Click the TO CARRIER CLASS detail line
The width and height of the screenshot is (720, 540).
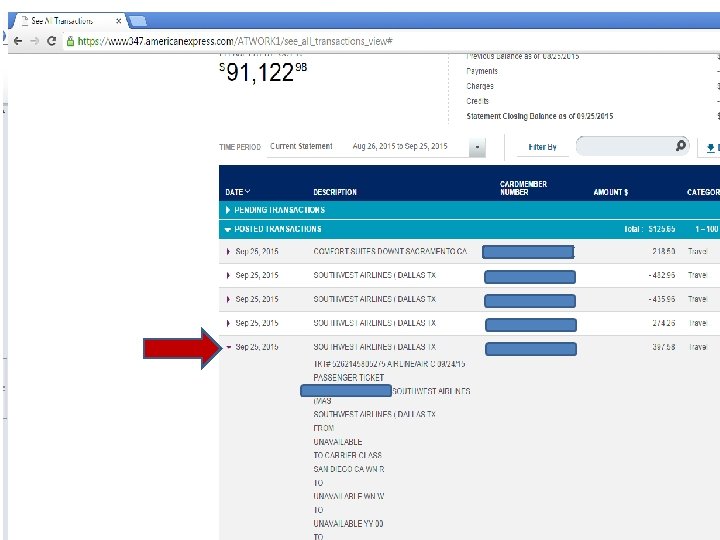point(348,455)
